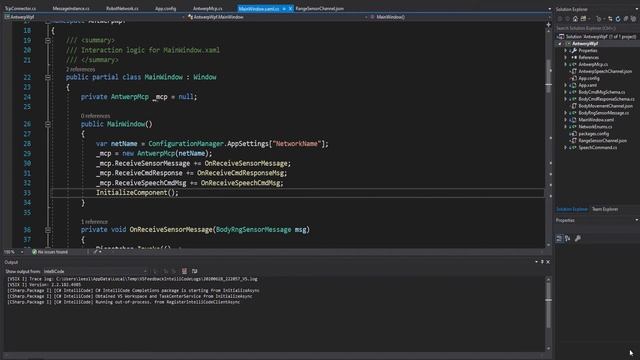
Task: Switch to the TcpConnector.cs tab
Action: point(20,9)
